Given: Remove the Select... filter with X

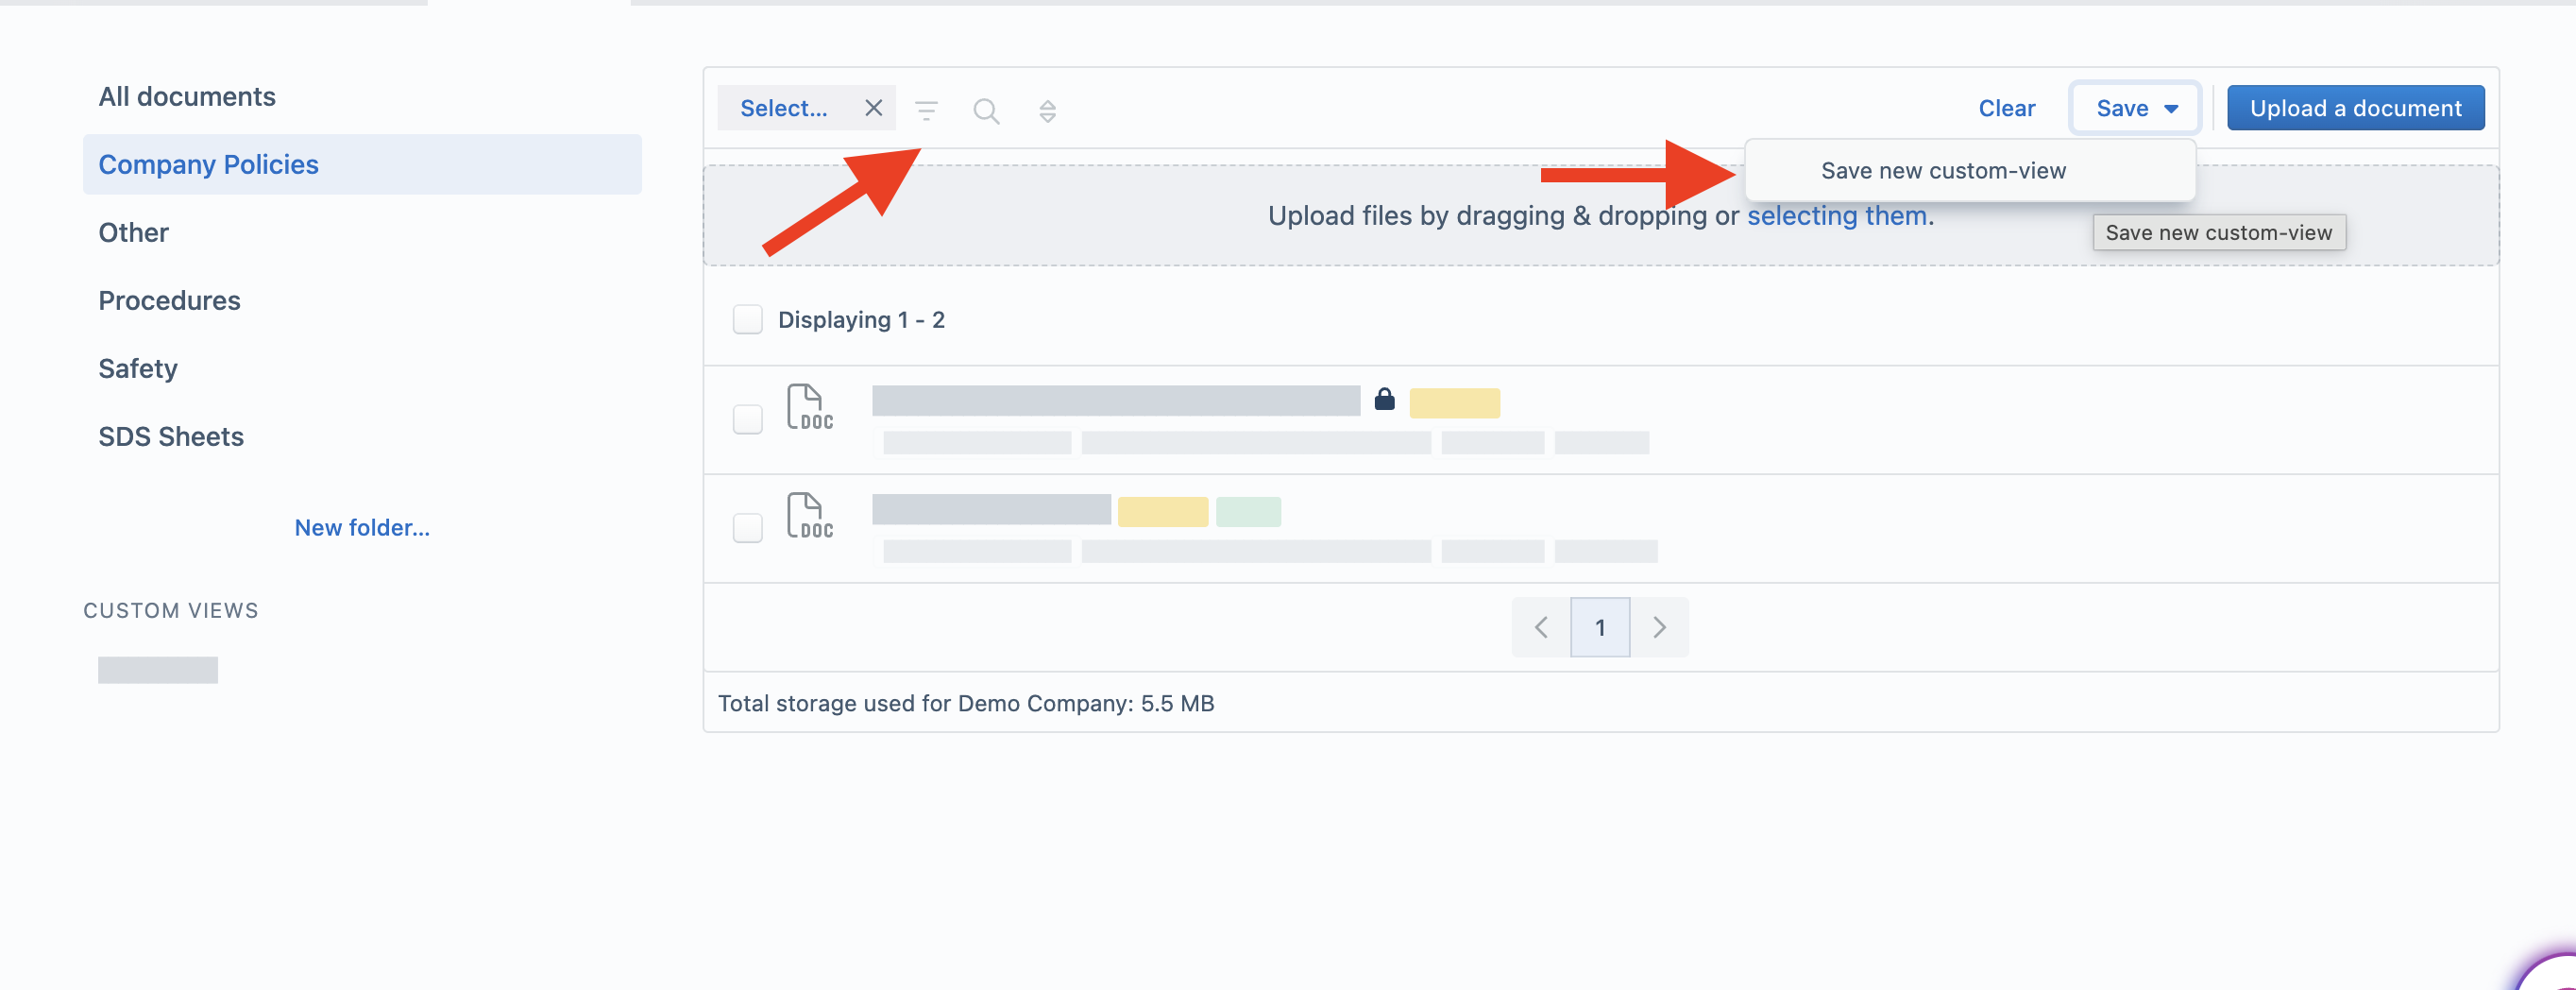Looking at the screenshot, I should (873, 108).
